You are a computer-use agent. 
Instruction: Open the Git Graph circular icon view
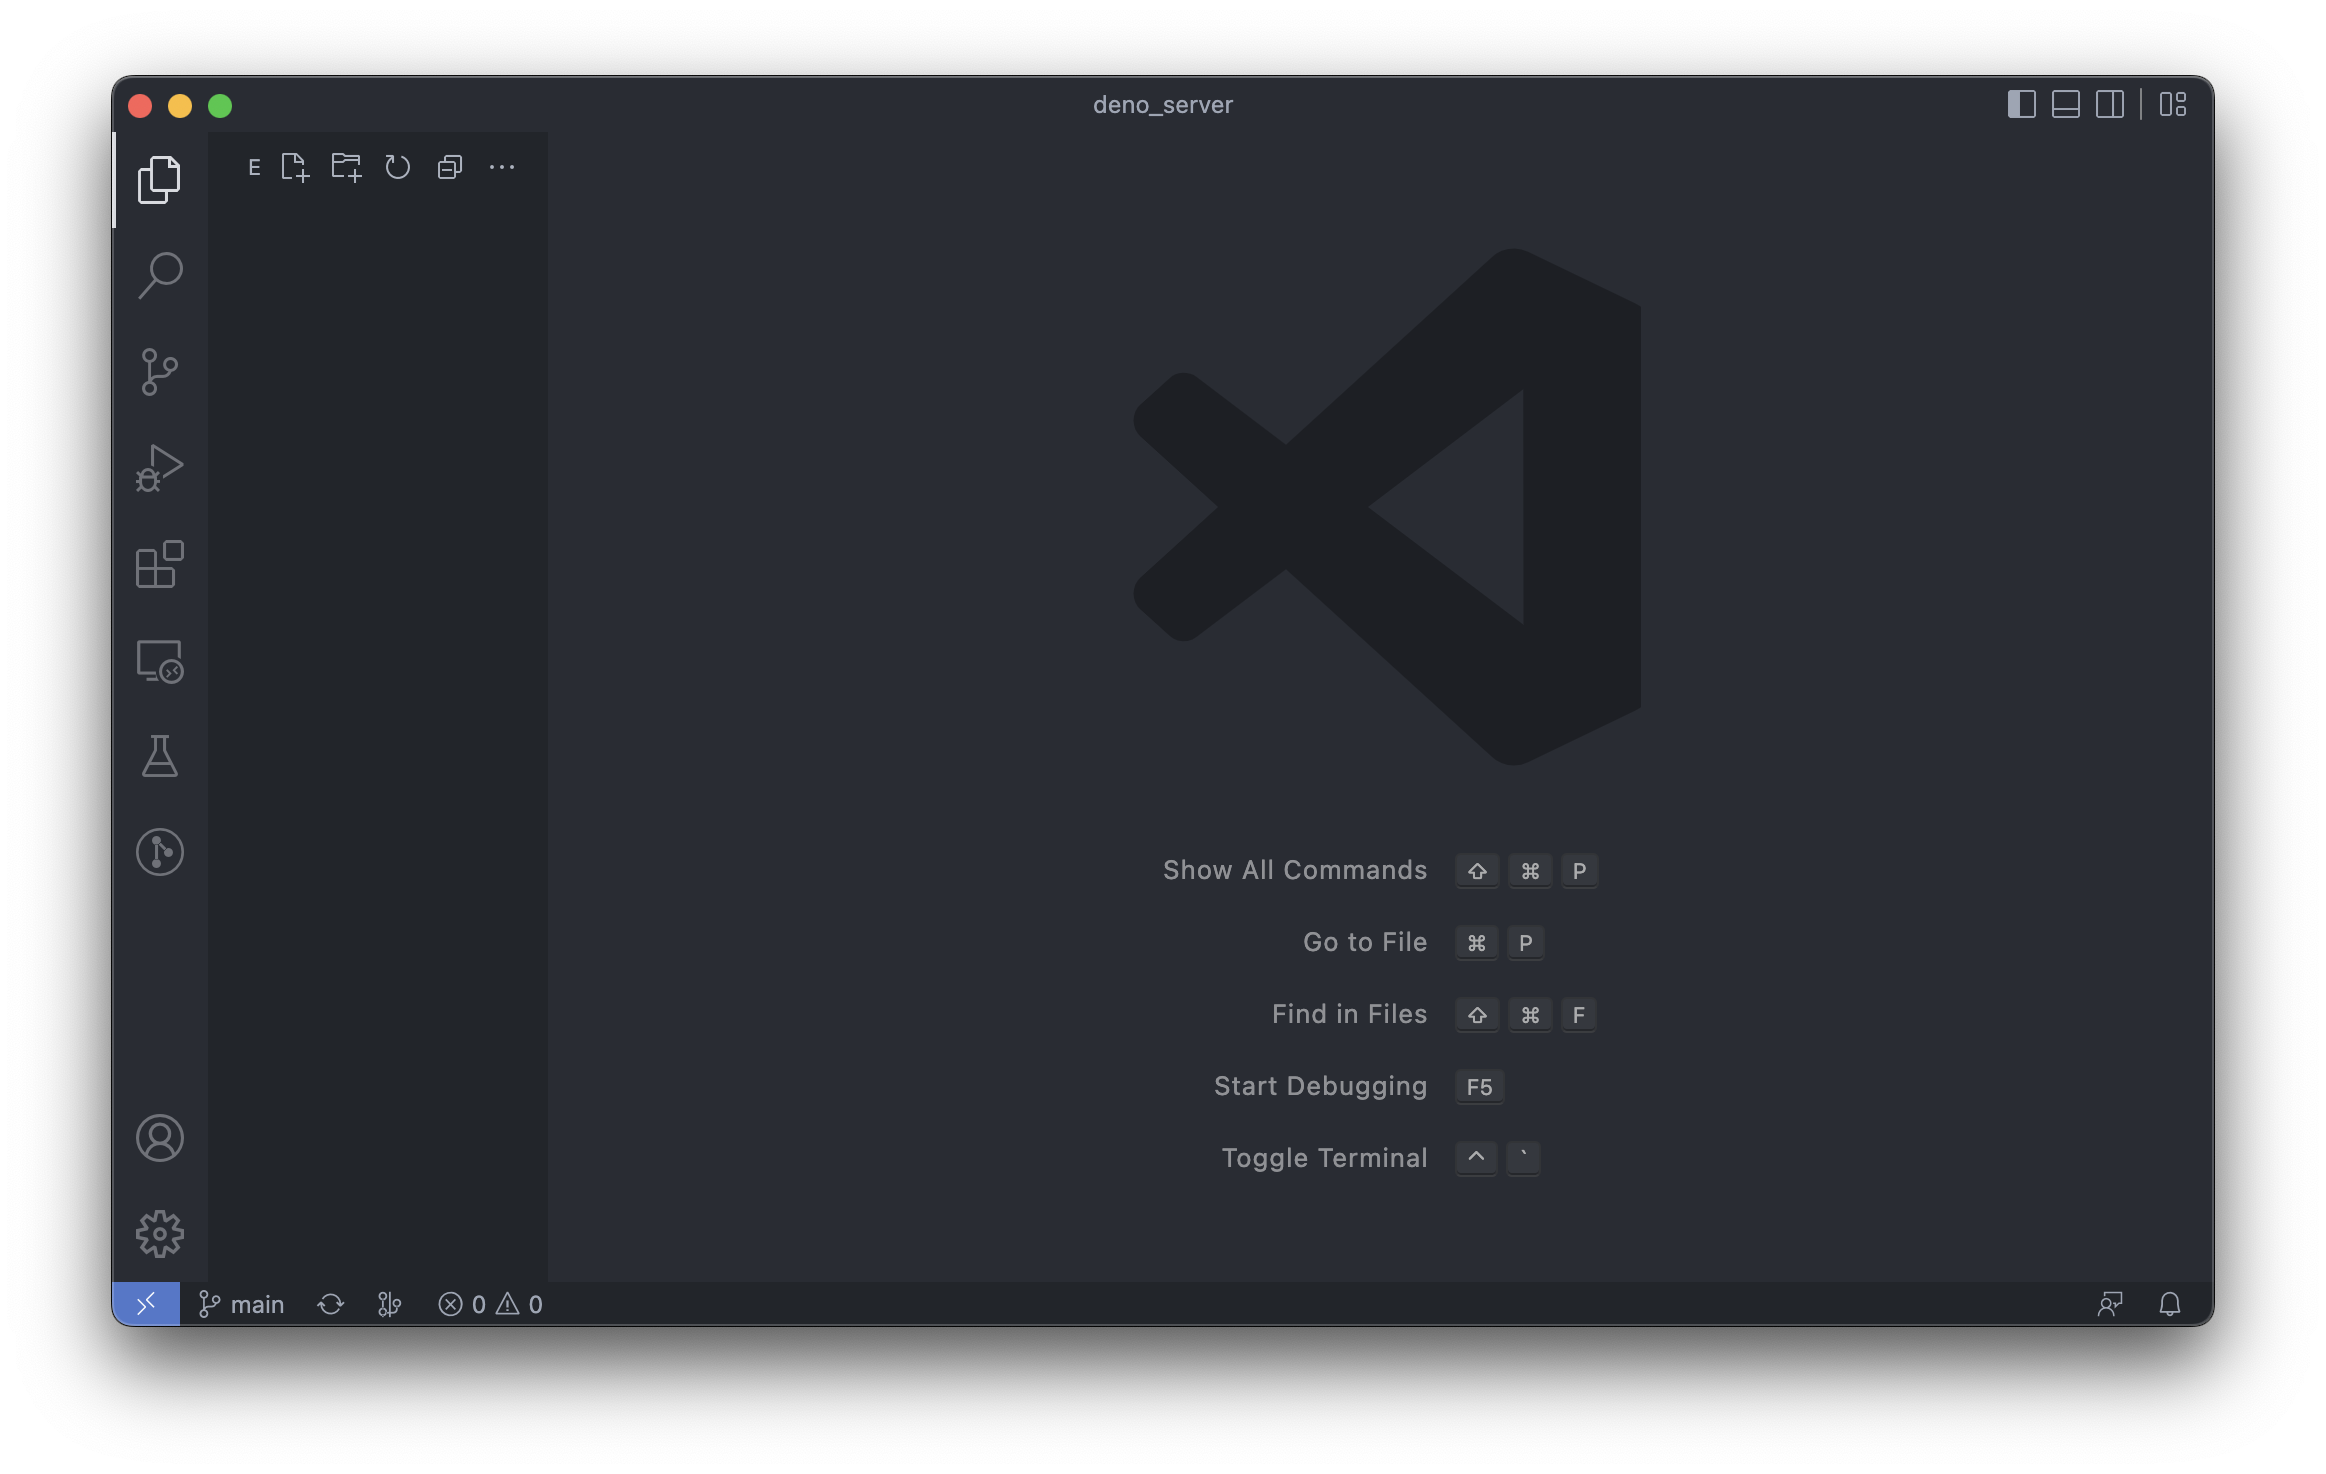[x=159, y=852]
